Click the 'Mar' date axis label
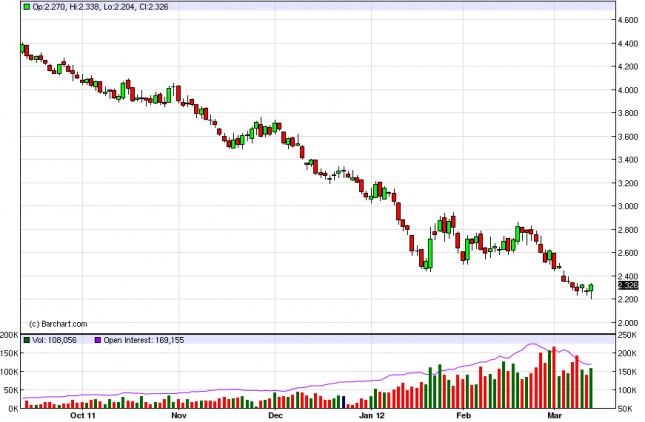The image size is (645, 422). [x=555, y=415]
